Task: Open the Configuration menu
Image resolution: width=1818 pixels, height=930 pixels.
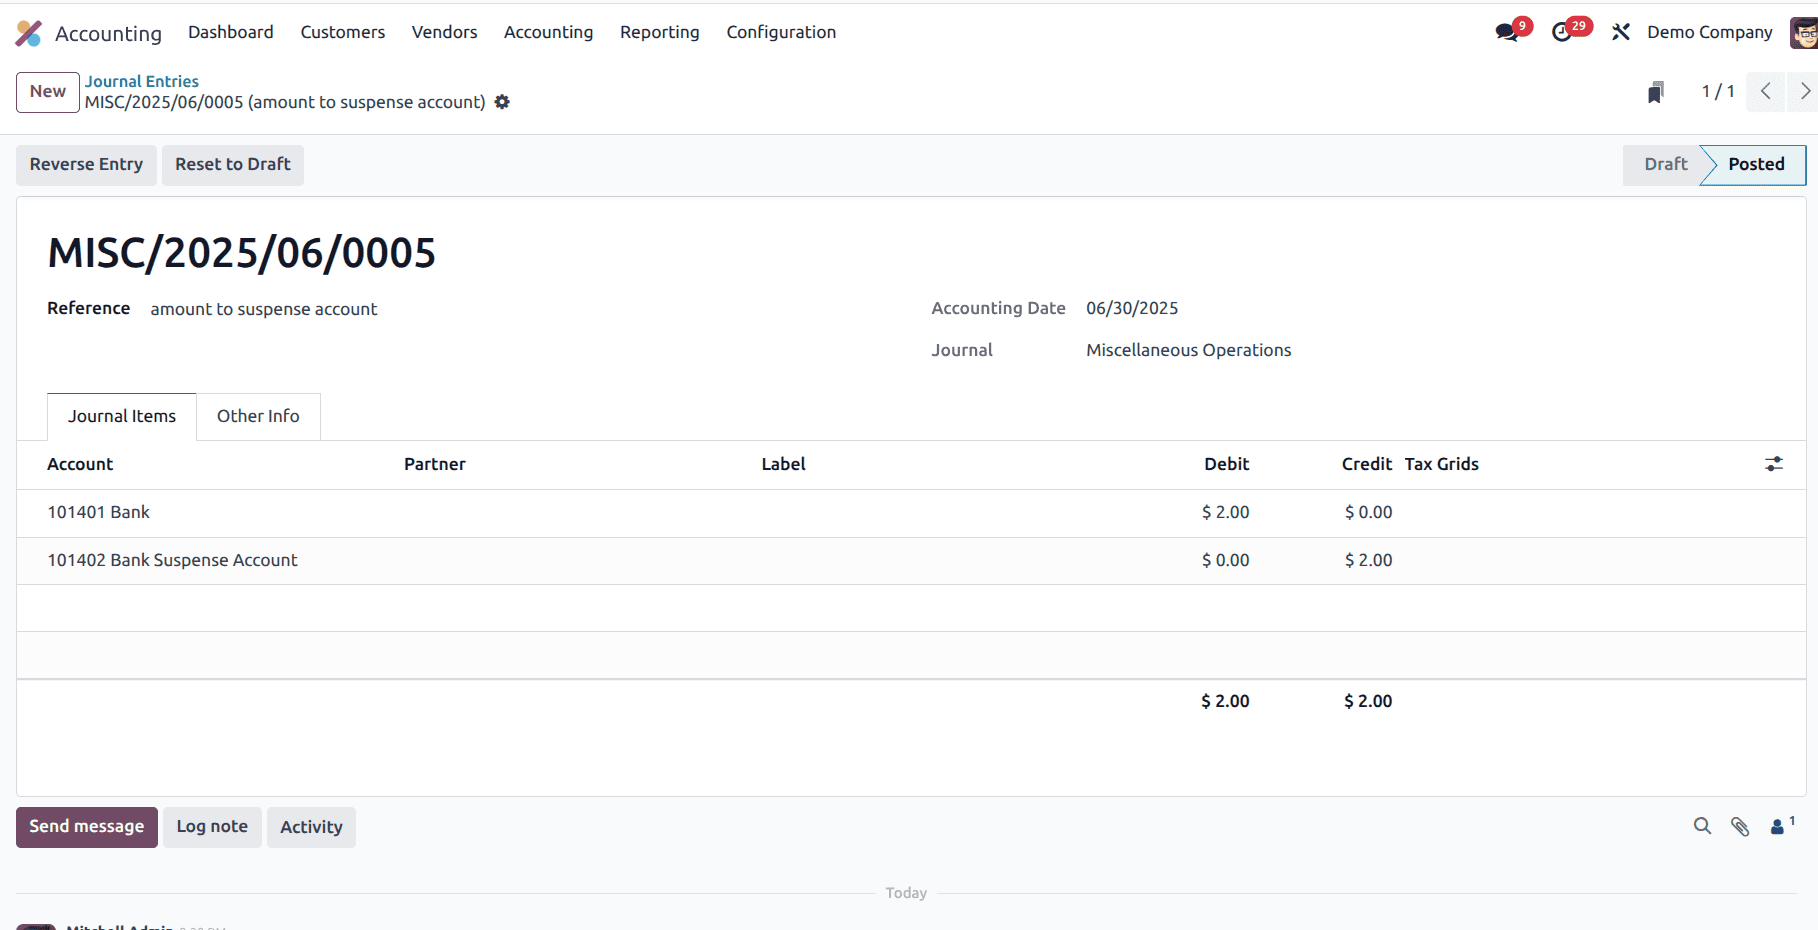Action: (x=781, y=32)
